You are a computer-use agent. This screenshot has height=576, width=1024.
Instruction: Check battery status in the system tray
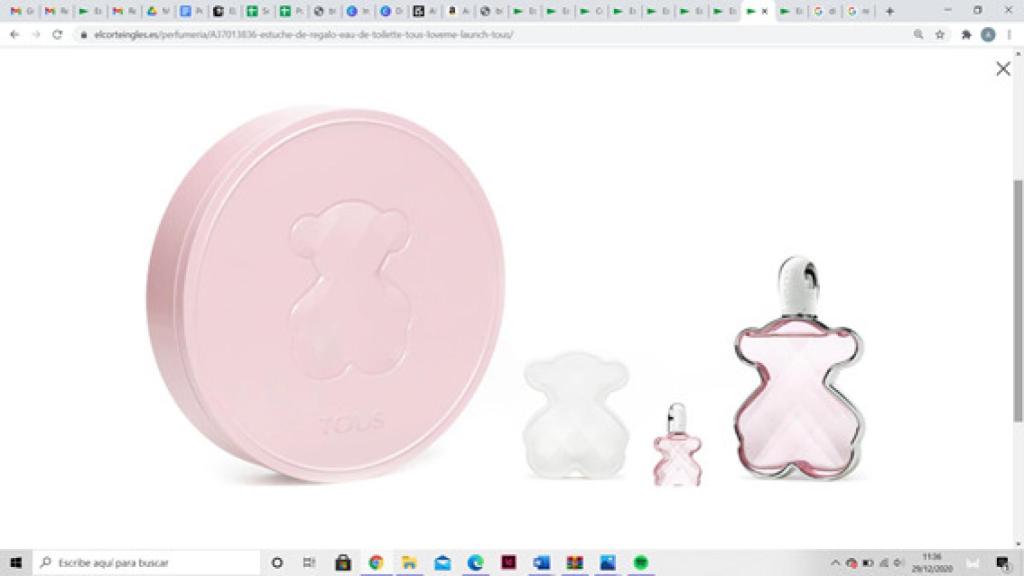tap(868, 562)
